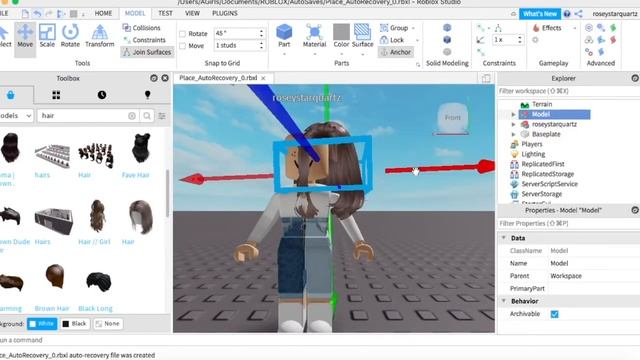Collapse the Behavior properties section
This screenshot has height=360, width=640.
[x=504, y=301]
